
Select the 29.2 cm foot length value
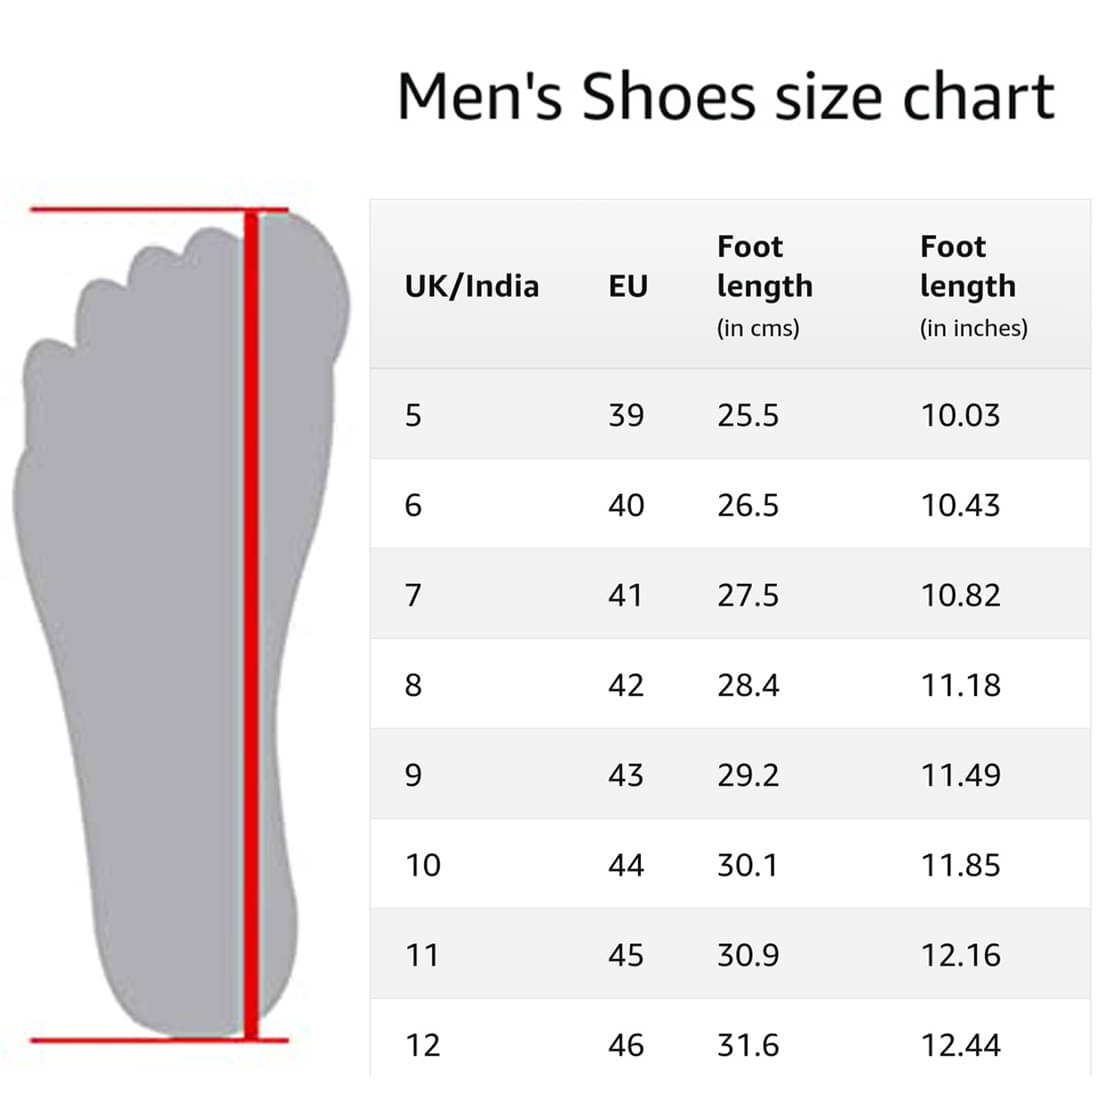tap(748, 775)
